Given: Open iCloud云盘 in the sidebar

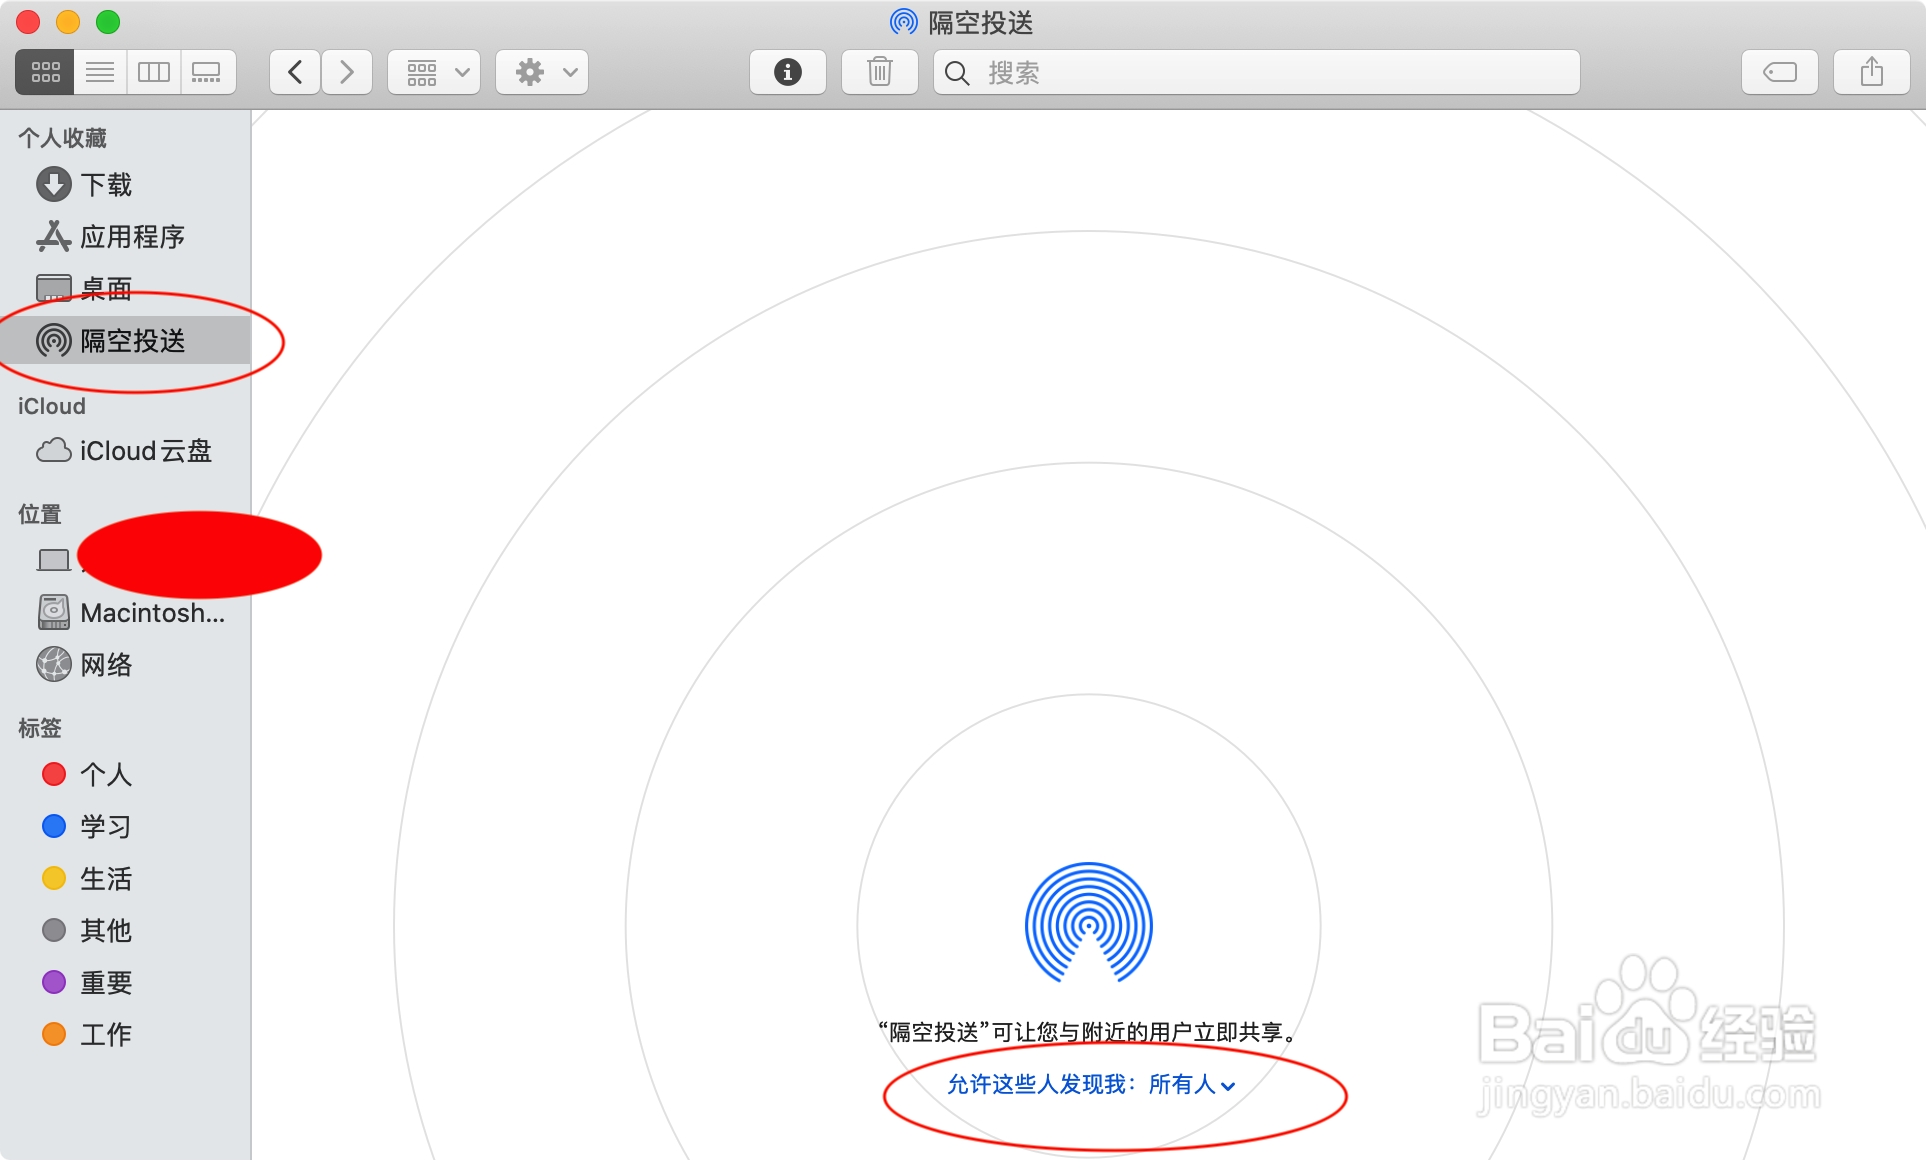Looking at the screenshot, I should (x=125, y=451).
